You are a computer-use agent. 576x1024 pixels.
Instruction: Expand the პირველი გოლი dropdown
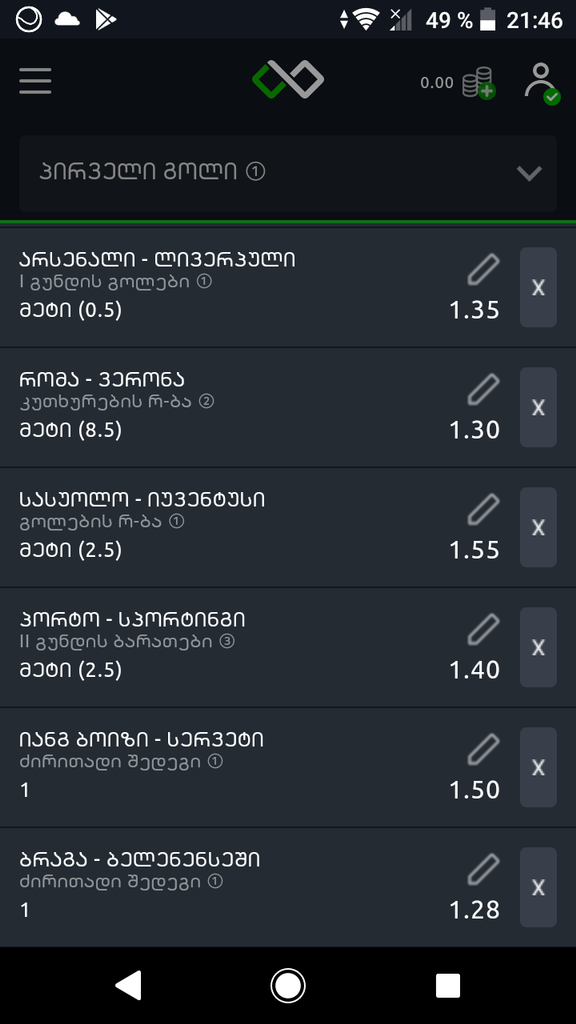288,173
